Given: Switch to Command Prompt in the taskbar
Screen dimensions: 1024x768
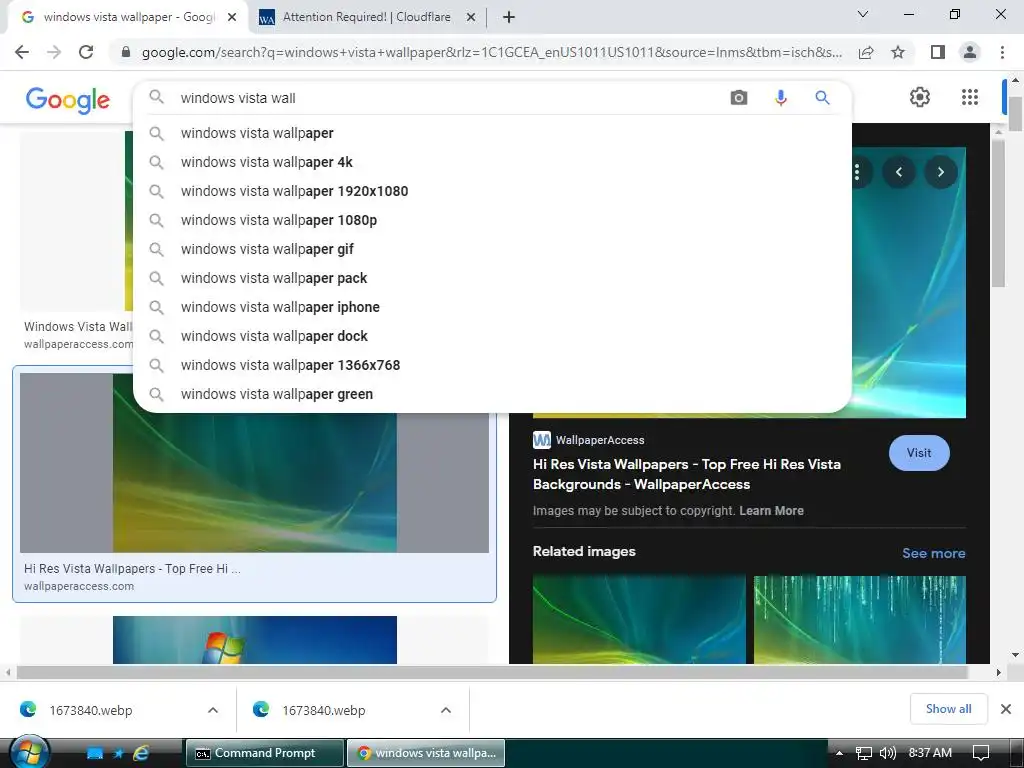Looking at the screenshot, I should coord(264,753).
